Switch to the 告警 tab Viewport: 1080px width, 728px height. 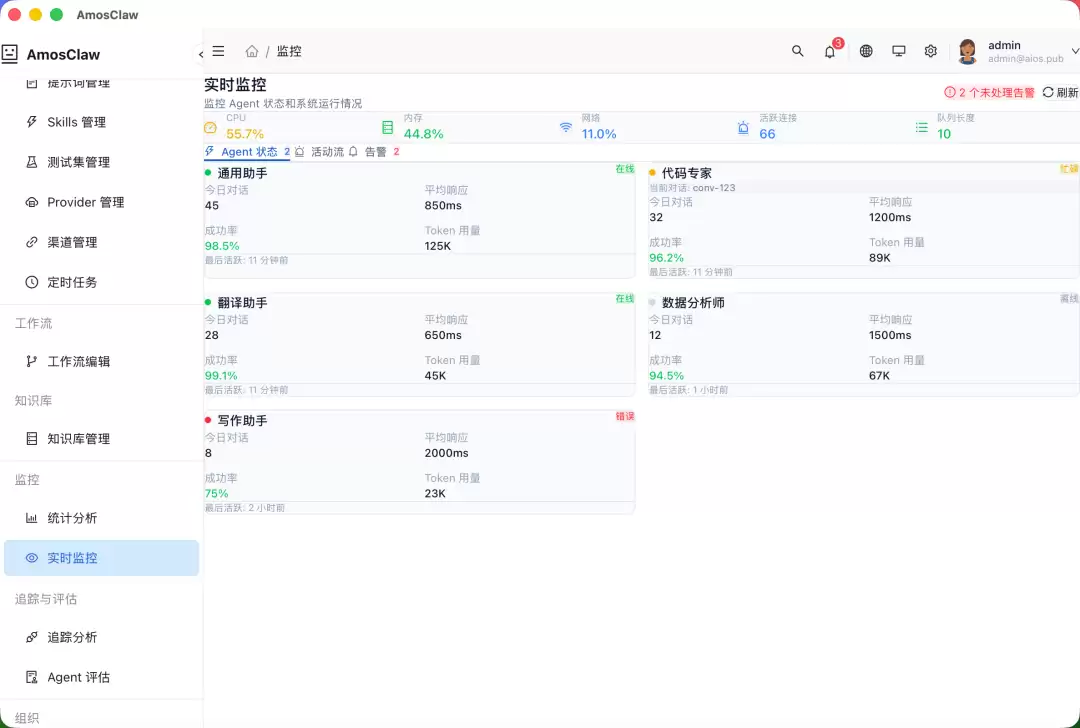[x=374, y=152]
